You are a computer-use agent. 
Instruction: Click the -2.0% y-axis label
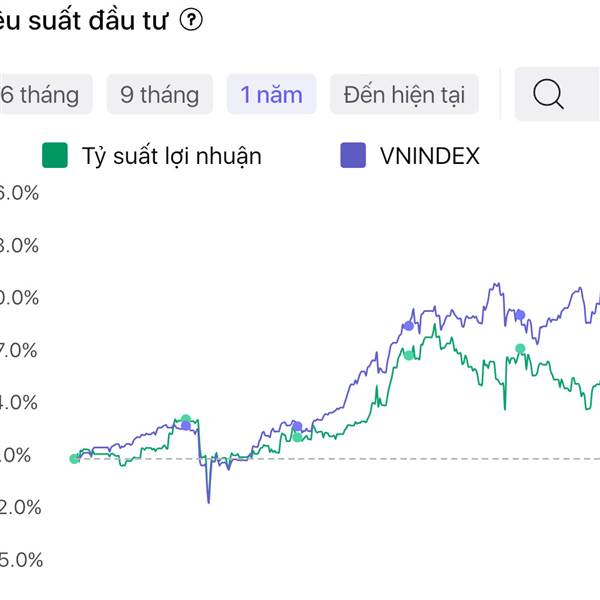[20, 507]
